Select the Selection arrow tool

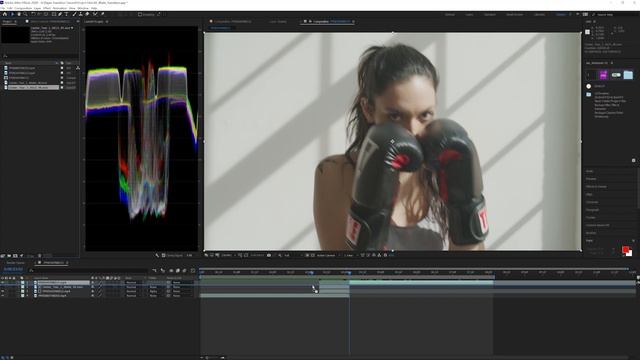click(x=12, y=14)
